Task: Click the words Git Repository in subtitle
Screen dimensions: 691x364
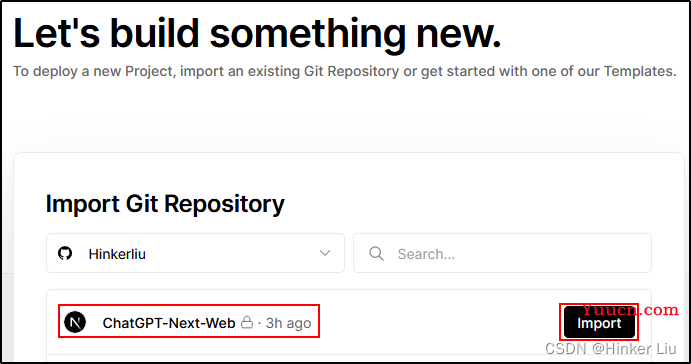Action: tap(352, 71)
